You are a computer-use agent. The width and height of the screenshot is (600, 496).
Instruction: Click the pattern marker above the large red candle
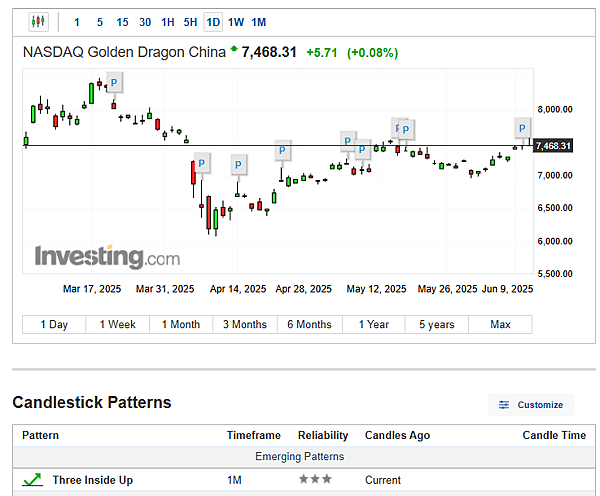[x=201, y=162]
